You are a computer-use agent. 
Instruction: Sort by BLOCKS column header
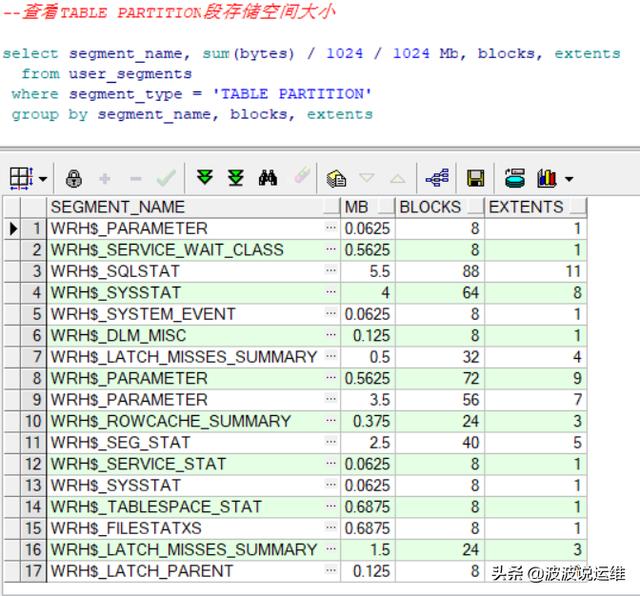tap(440, 207)
